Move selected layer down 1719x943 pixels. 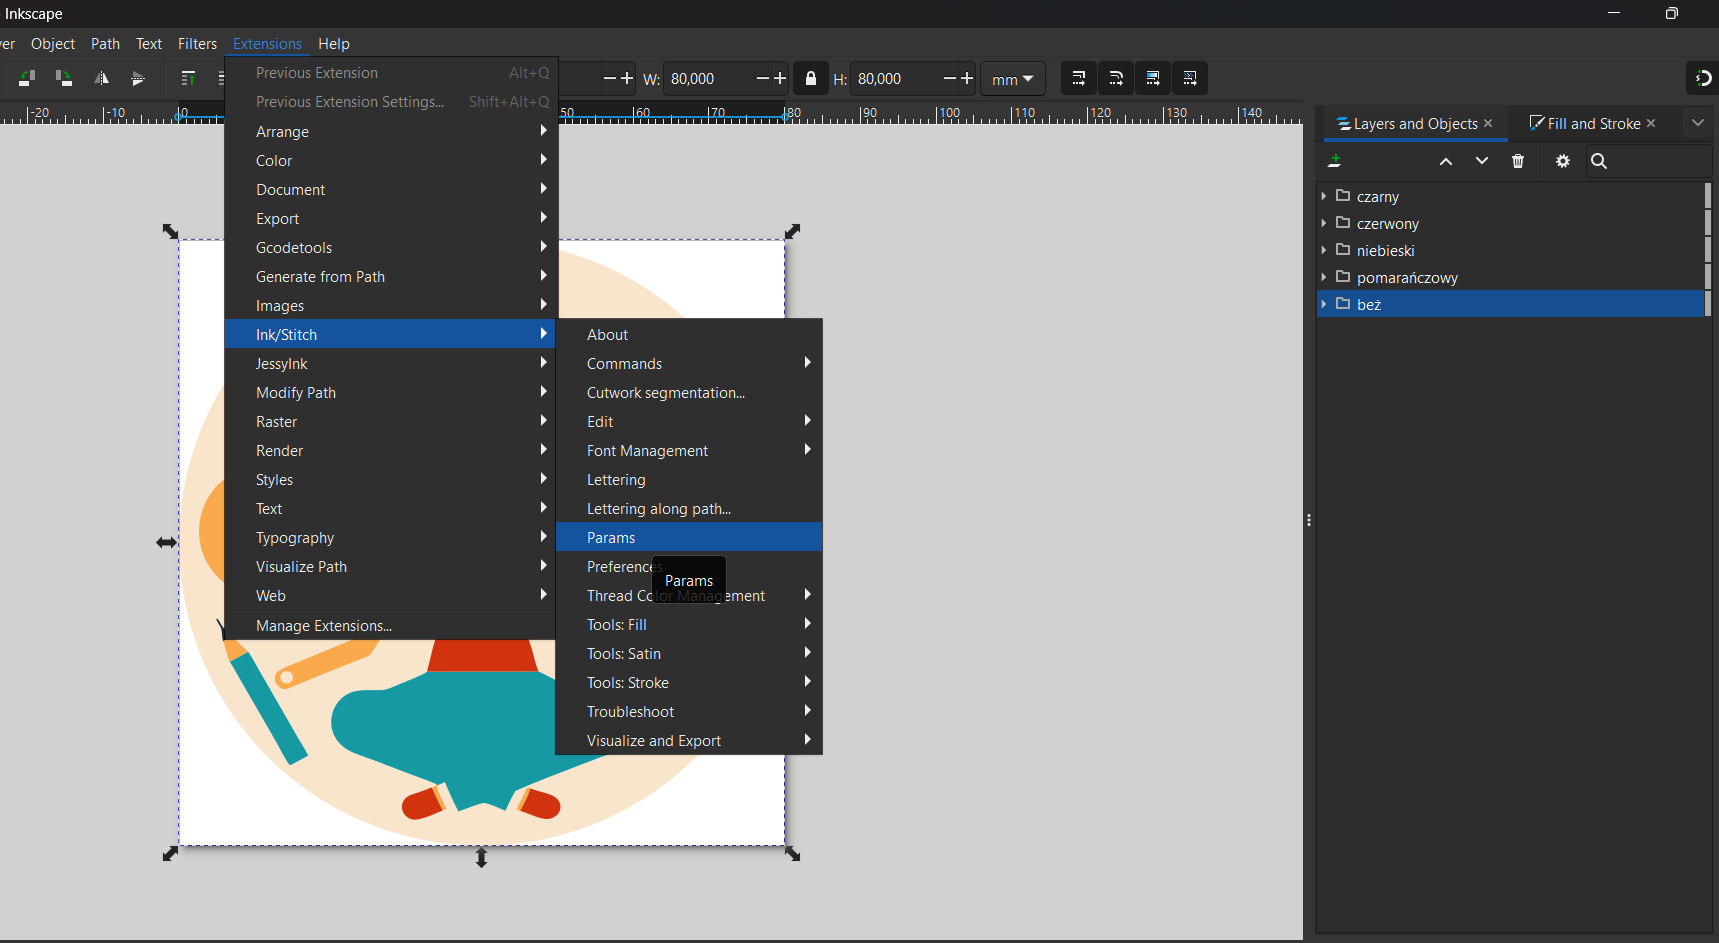click(1482, 161)
